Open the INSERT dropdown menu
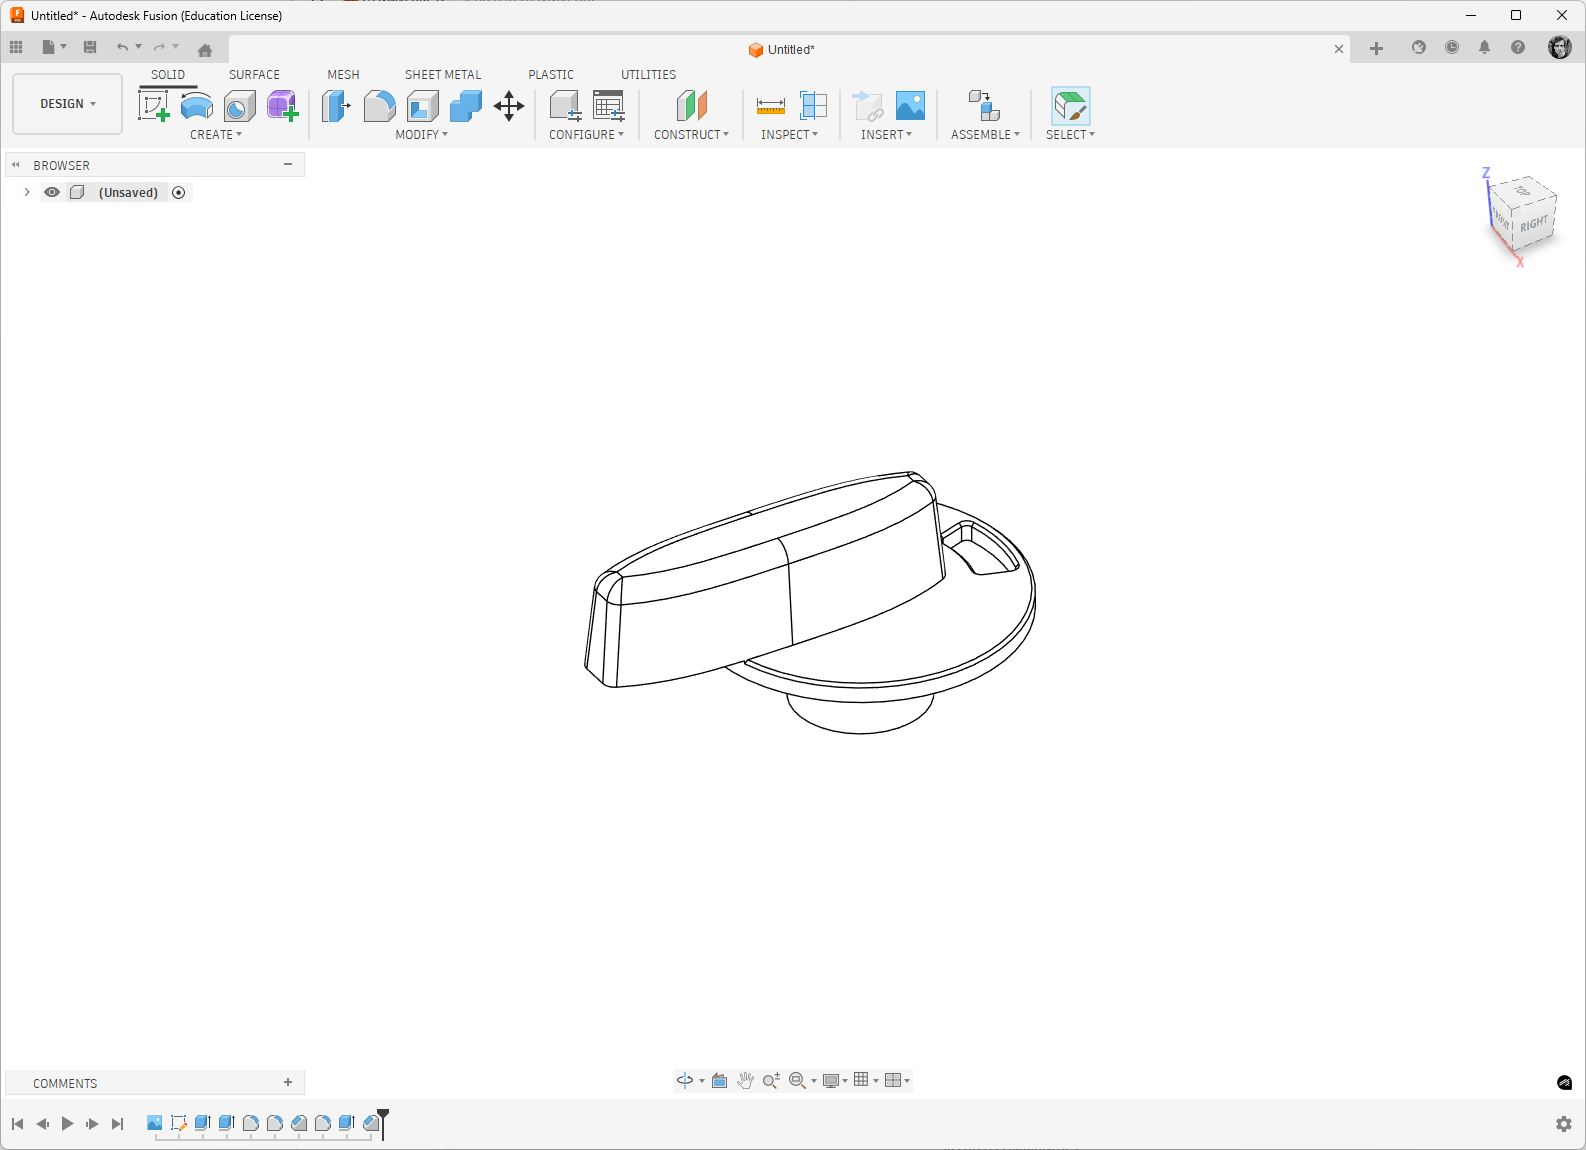The image size is (1586, 1150). coord(886,135)
